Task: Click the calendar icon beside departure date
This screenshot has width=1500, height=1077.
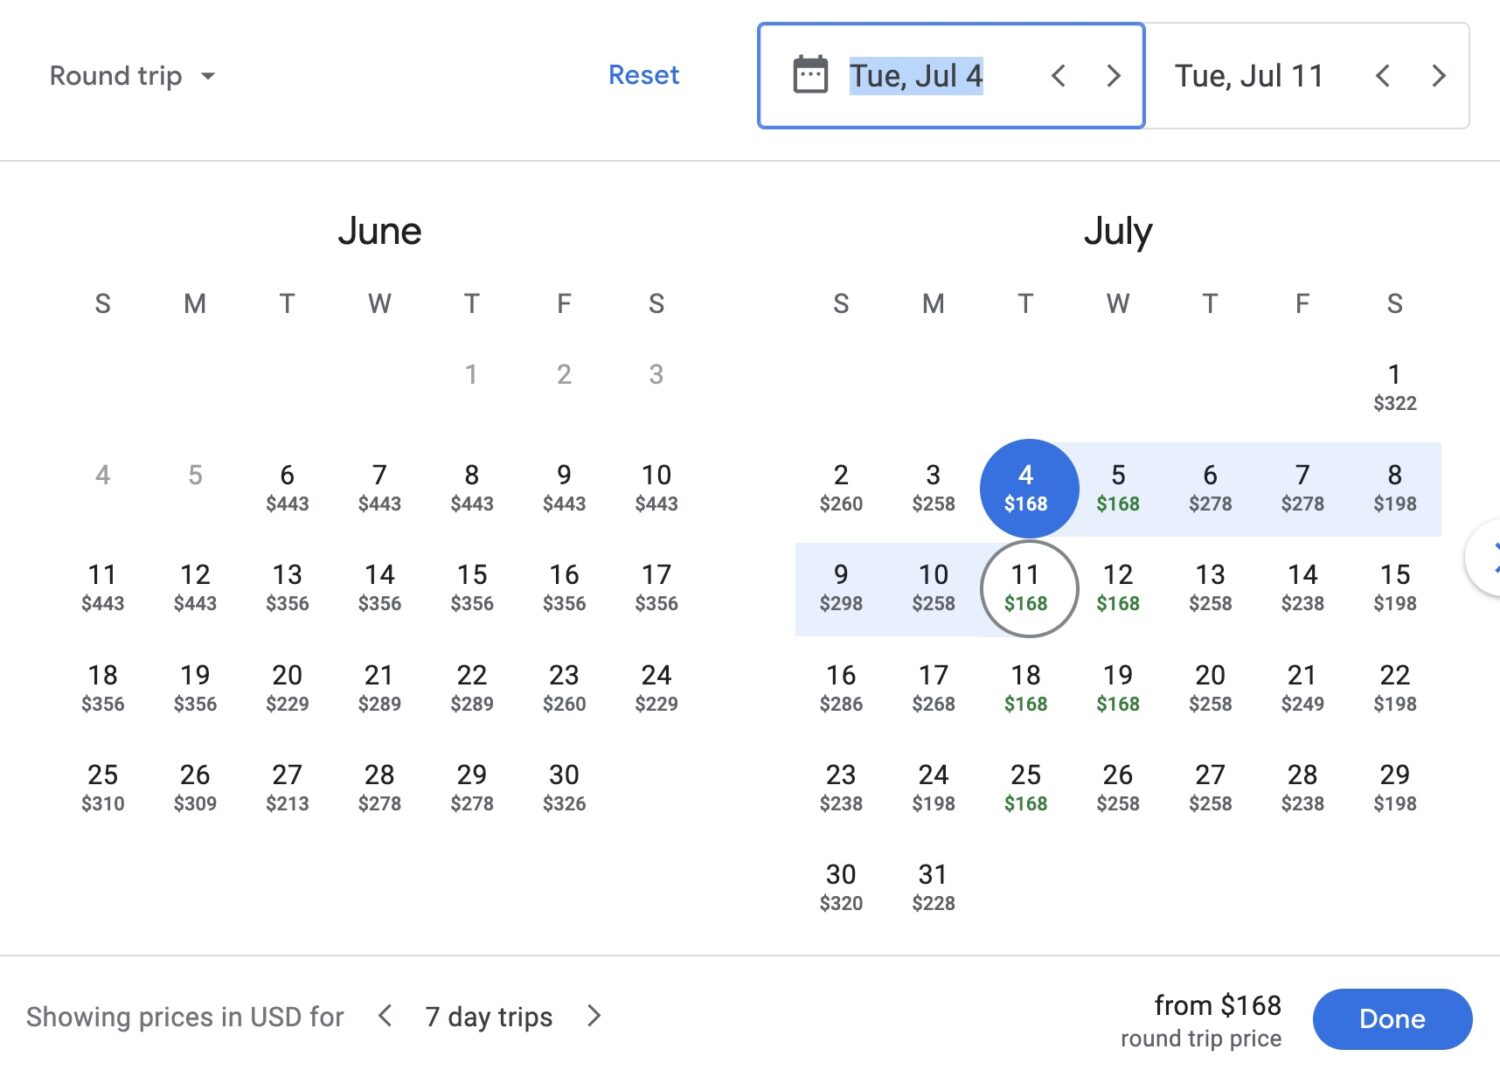Action: coord(810,75)
